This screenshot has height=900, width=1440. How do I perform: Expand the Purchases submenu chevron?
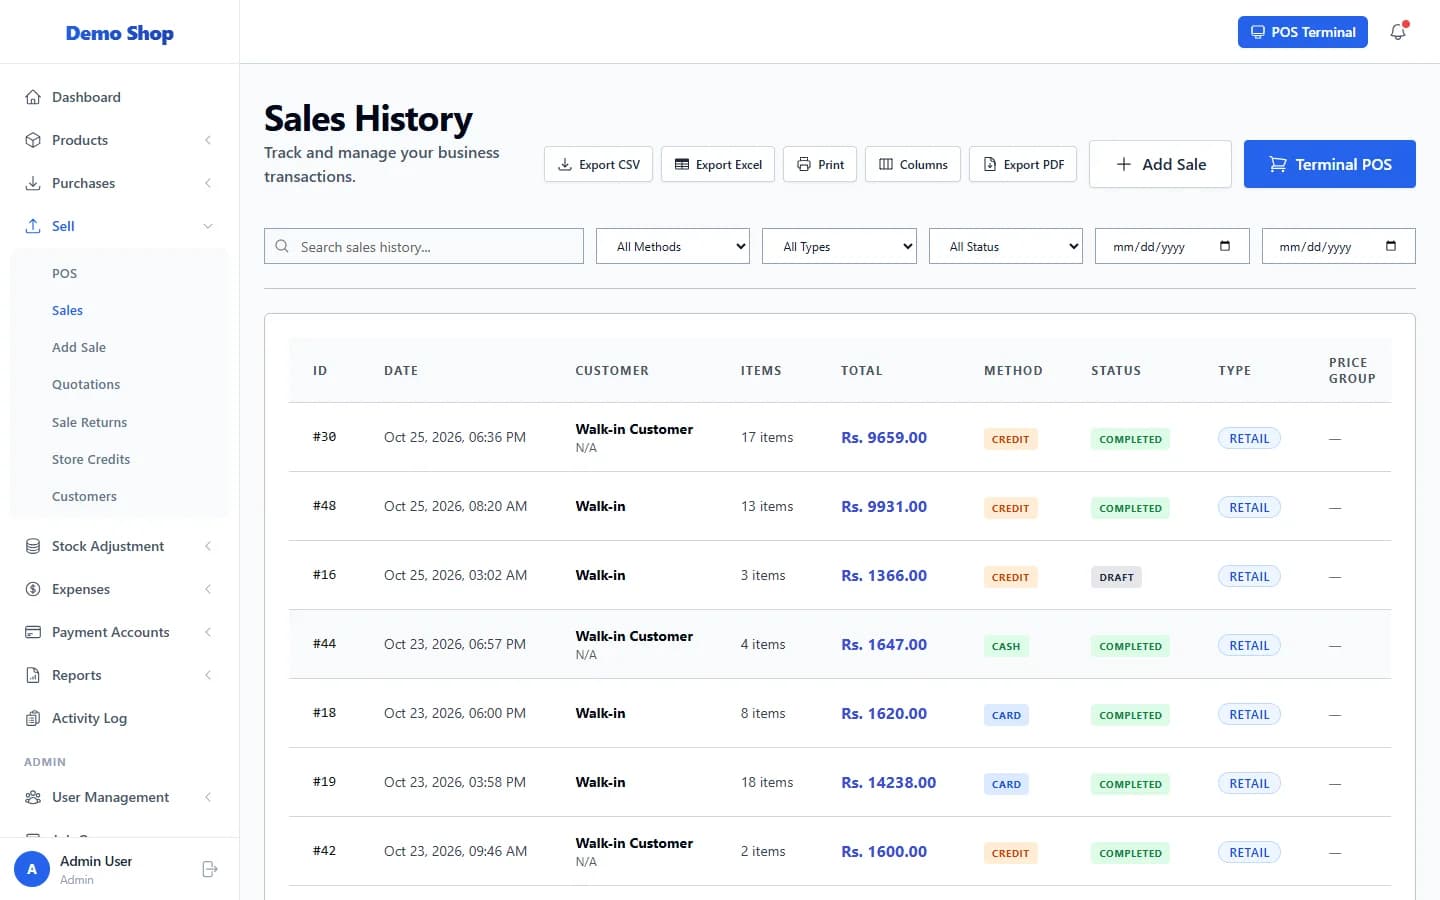[208, 183]
